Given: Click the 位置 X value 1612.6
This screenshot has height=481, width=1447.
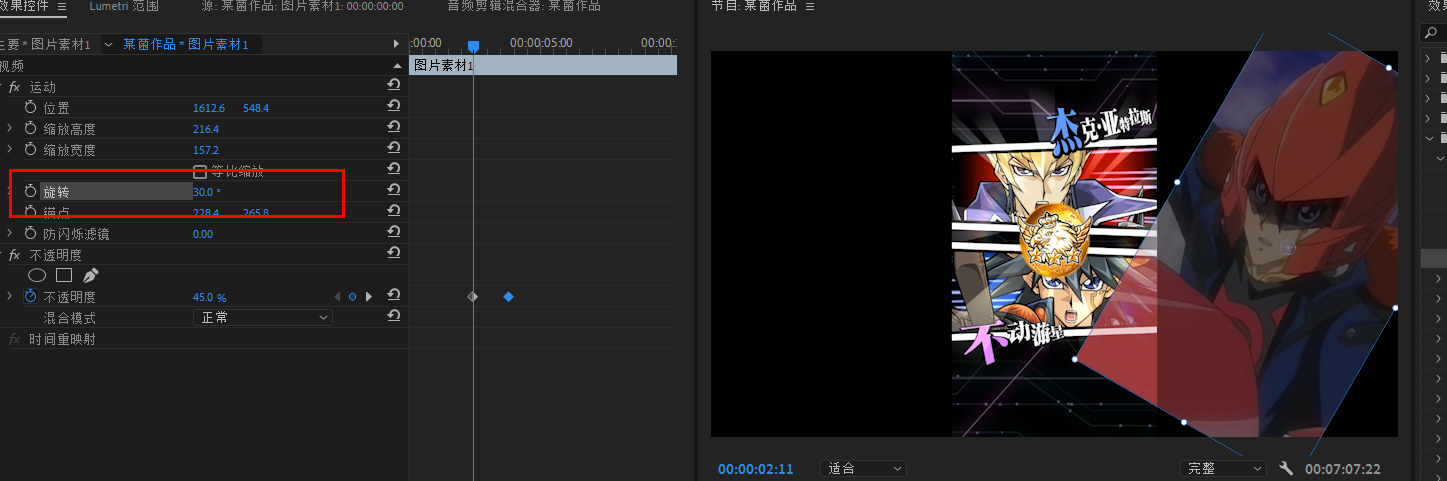Looking at the screenshot, I should [209, 108].
